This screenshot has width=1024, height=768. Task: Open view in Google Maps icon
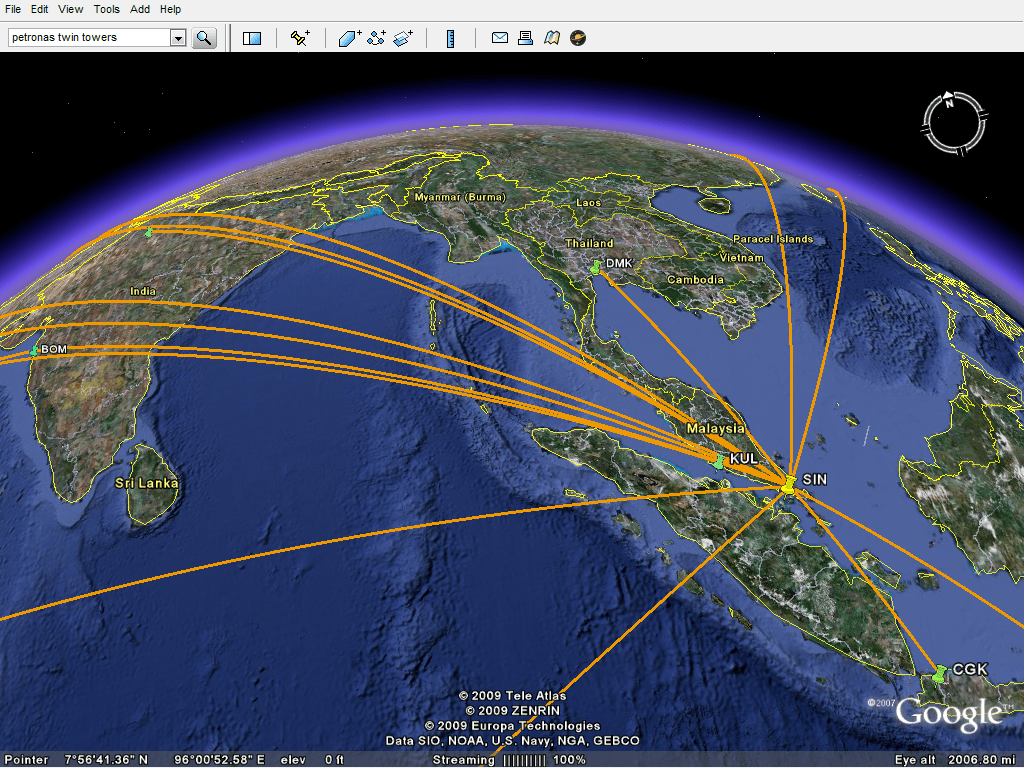[552, 38]
